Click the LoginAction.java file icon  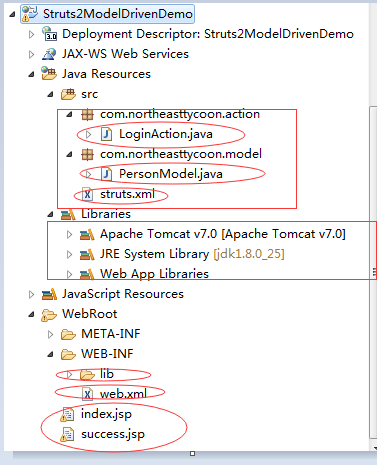pos(106,134)
